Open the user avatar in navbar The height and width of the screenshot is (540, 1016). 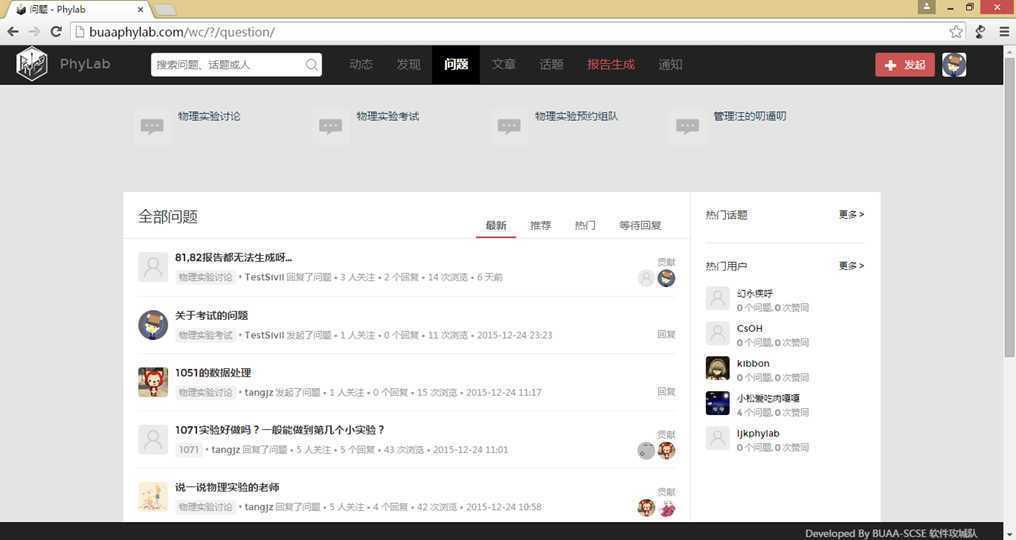(x=954, y=65)
